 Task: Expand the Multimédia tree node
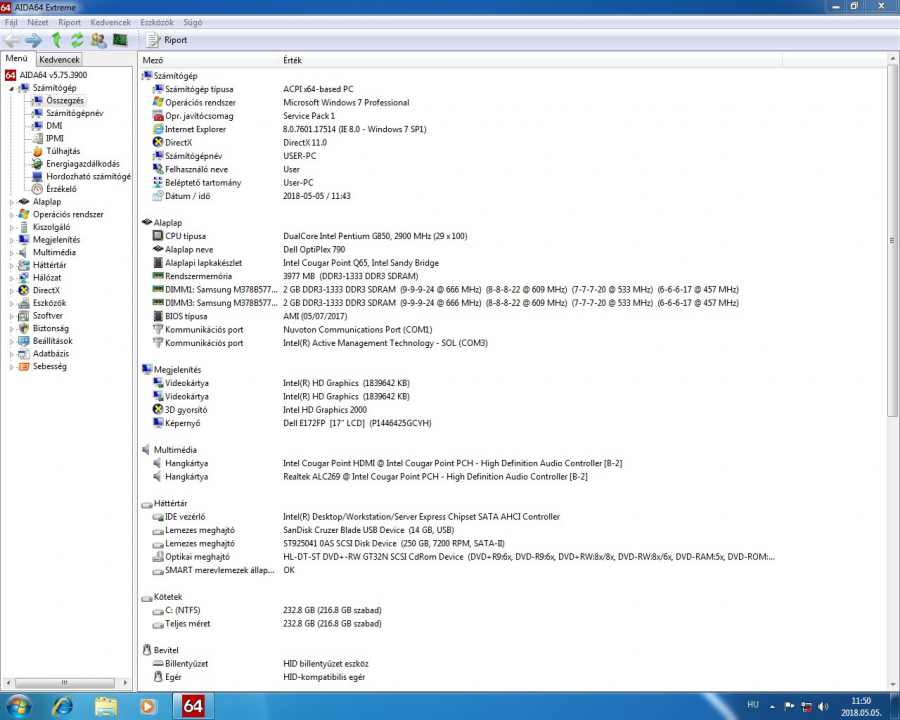coord(11,253)
